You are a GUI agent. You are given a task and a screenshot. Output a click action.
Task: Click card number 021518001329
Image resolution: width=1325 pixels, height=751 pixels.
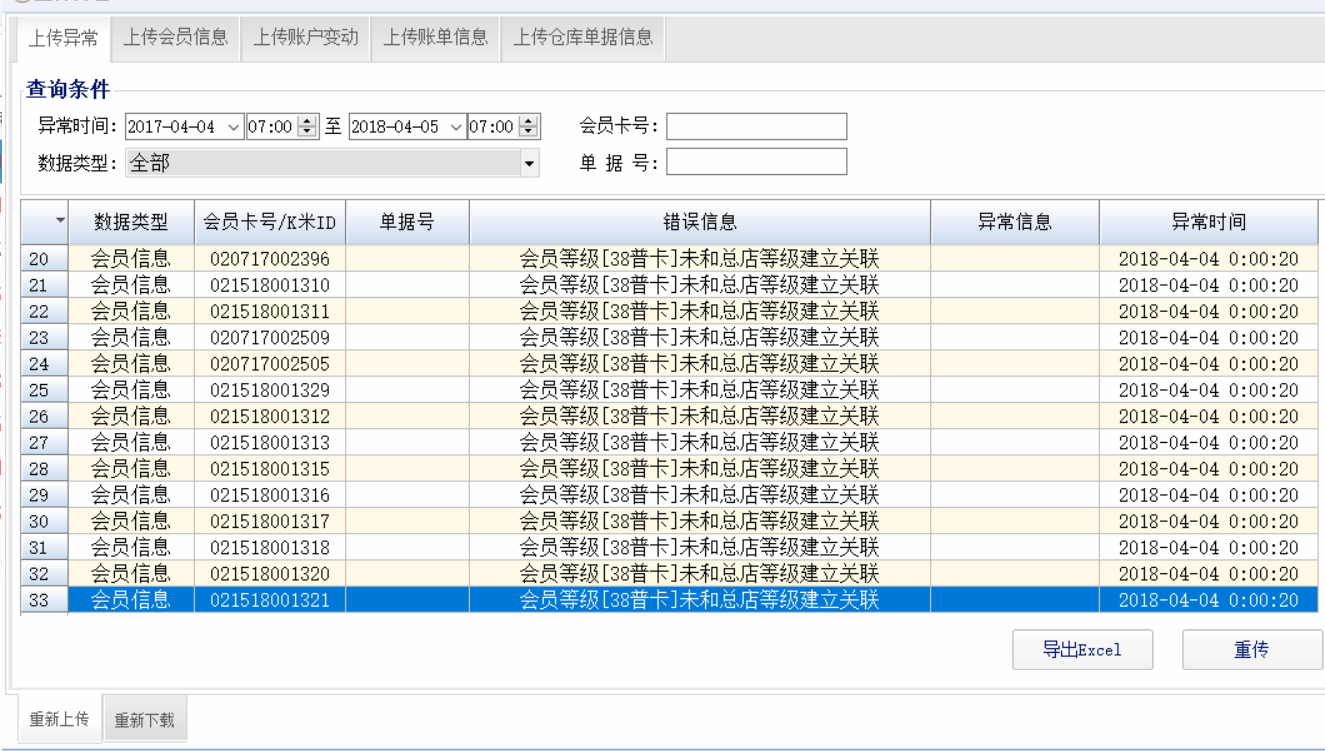tap(270, 390)
